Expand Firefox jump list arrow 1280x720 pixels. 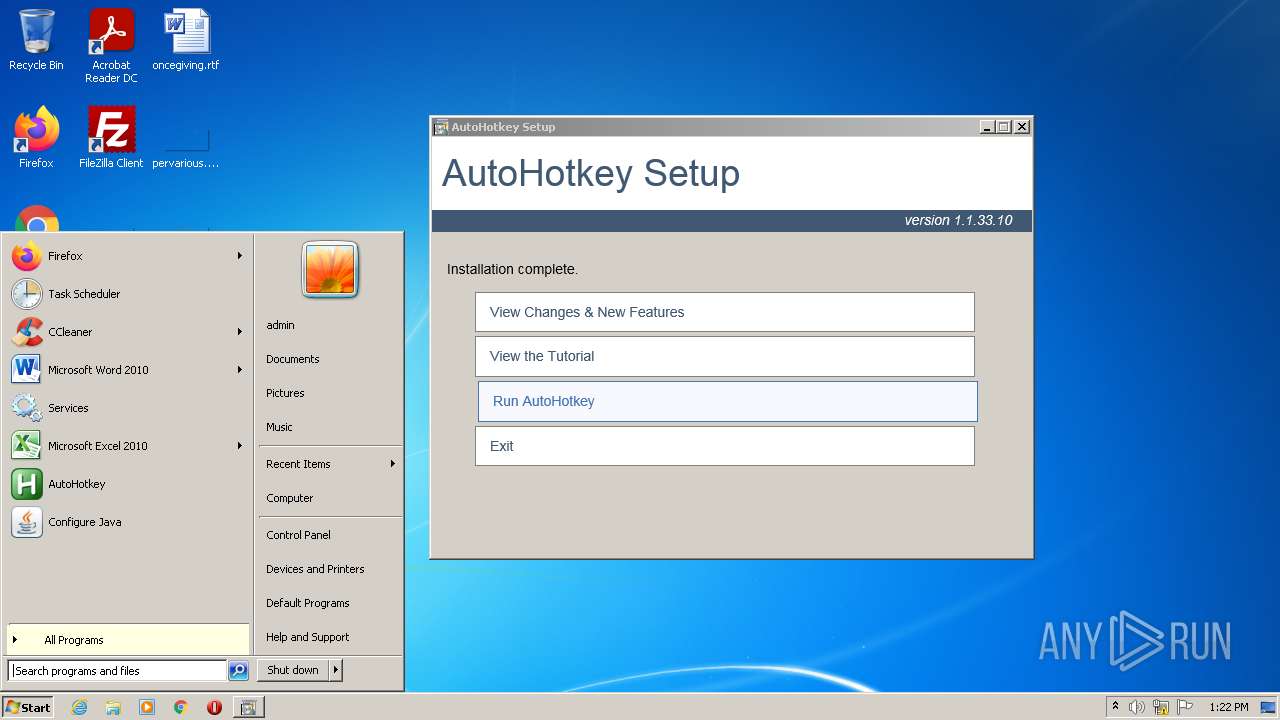click(x=240, y=256)
